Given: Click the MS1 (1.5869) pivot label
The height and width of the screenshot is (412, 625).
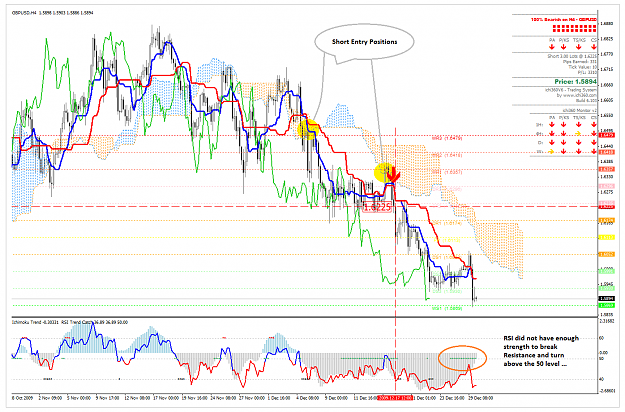Looking at the screenshot, I should [447, 308].
